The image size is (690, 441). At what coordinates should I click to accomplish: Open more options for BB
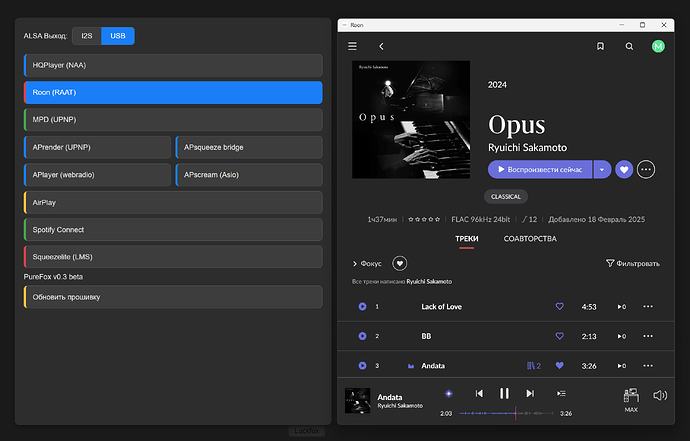click(648, 336)
